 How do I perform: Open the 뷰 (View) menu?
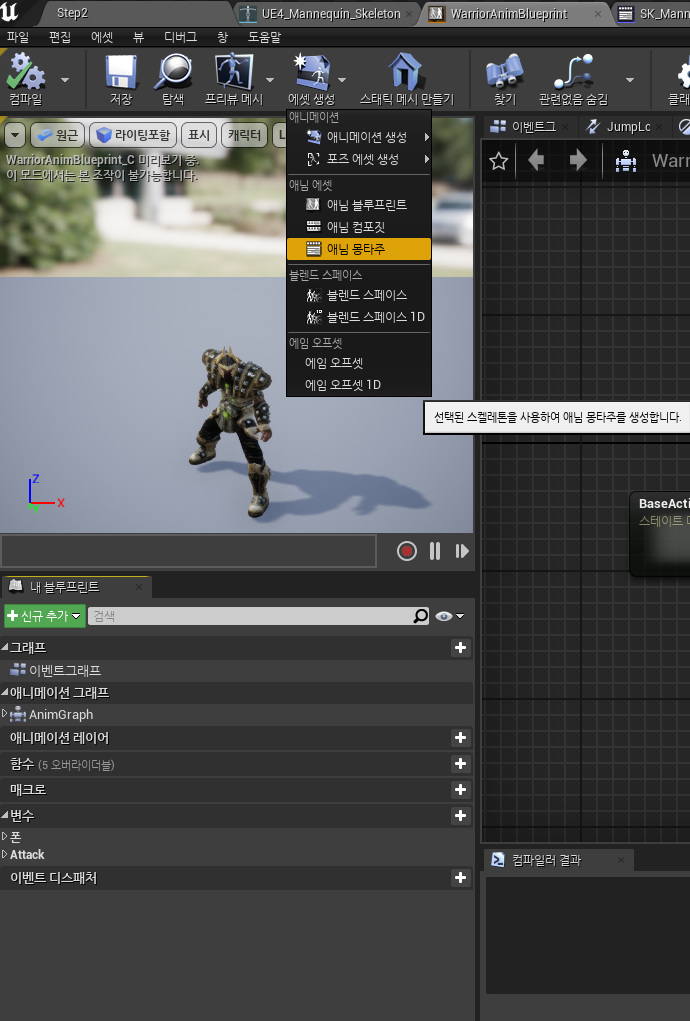139,37
